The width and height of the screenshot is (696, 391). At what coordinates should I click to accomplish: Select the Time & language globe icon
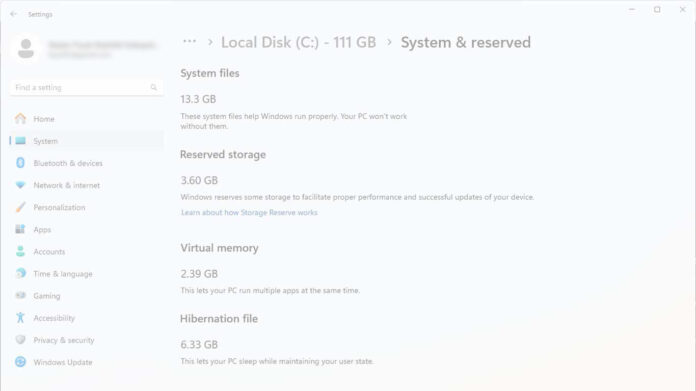[20, 273]
